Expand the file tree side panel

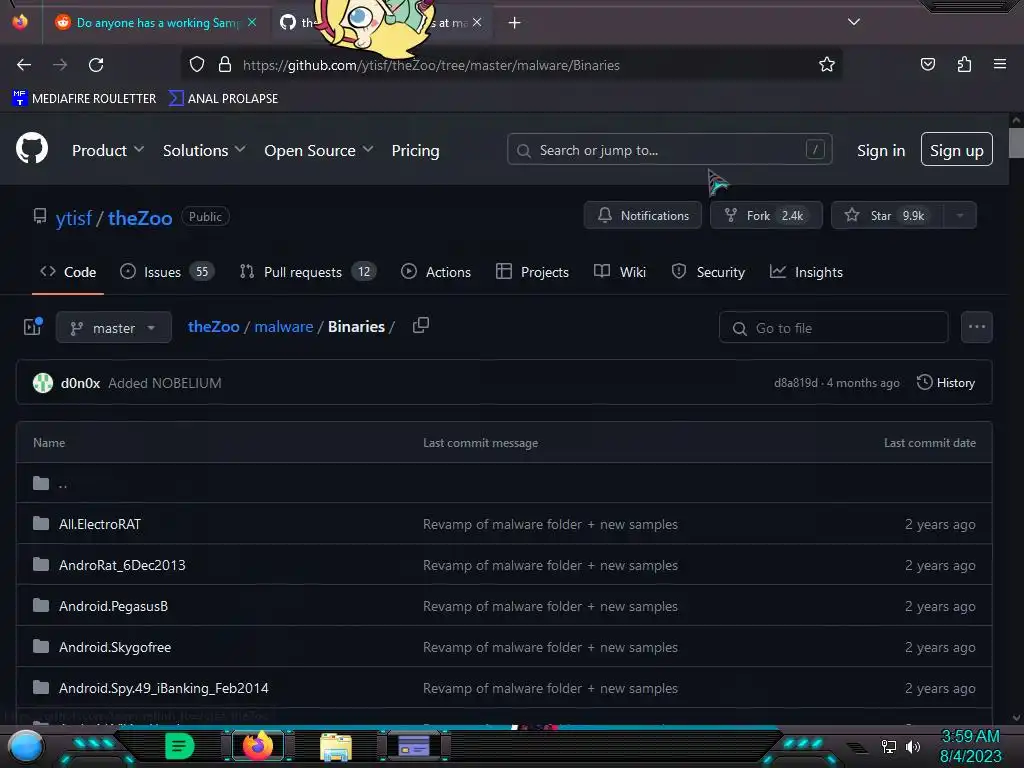click(x=33, y=327)
